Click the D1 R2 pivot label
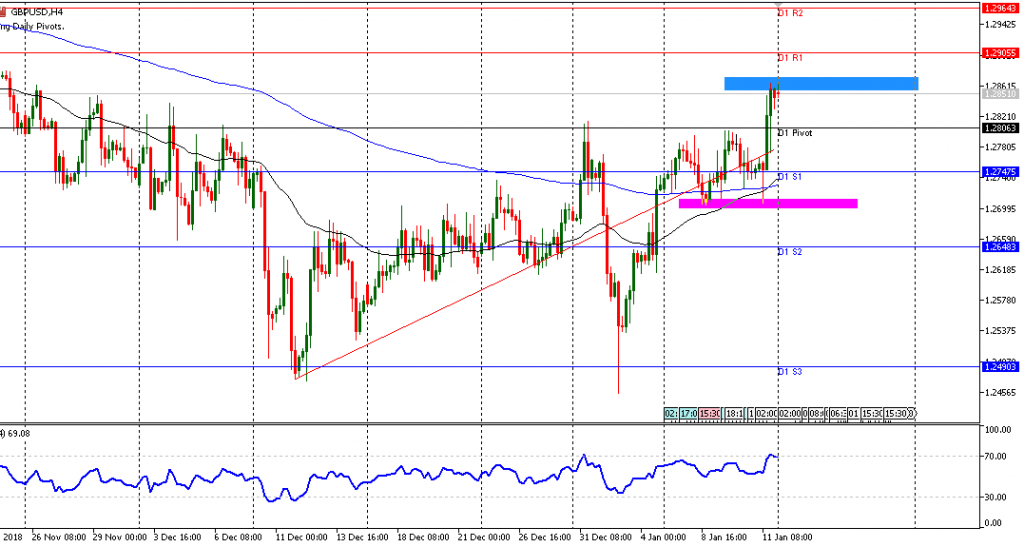Screen dimensions: 1024x547 coord(790,13)
